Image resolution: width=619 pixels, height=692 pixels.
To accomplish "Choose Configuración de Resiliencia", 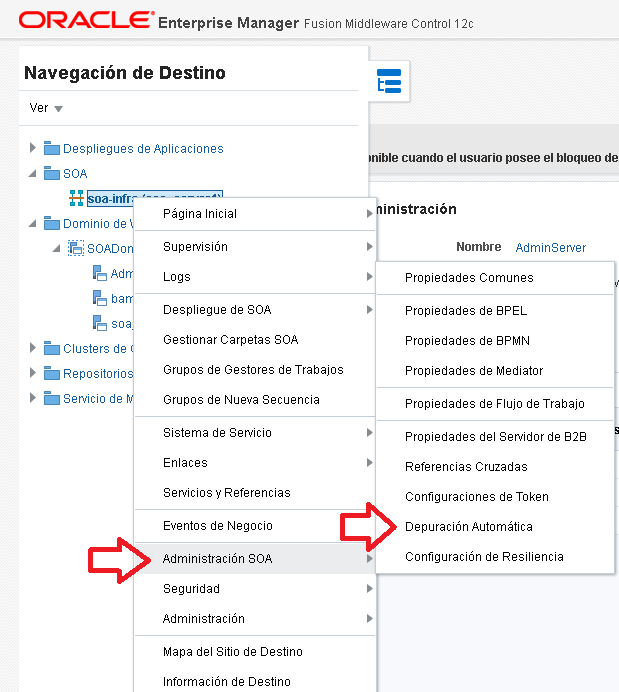I will point(495,557).
